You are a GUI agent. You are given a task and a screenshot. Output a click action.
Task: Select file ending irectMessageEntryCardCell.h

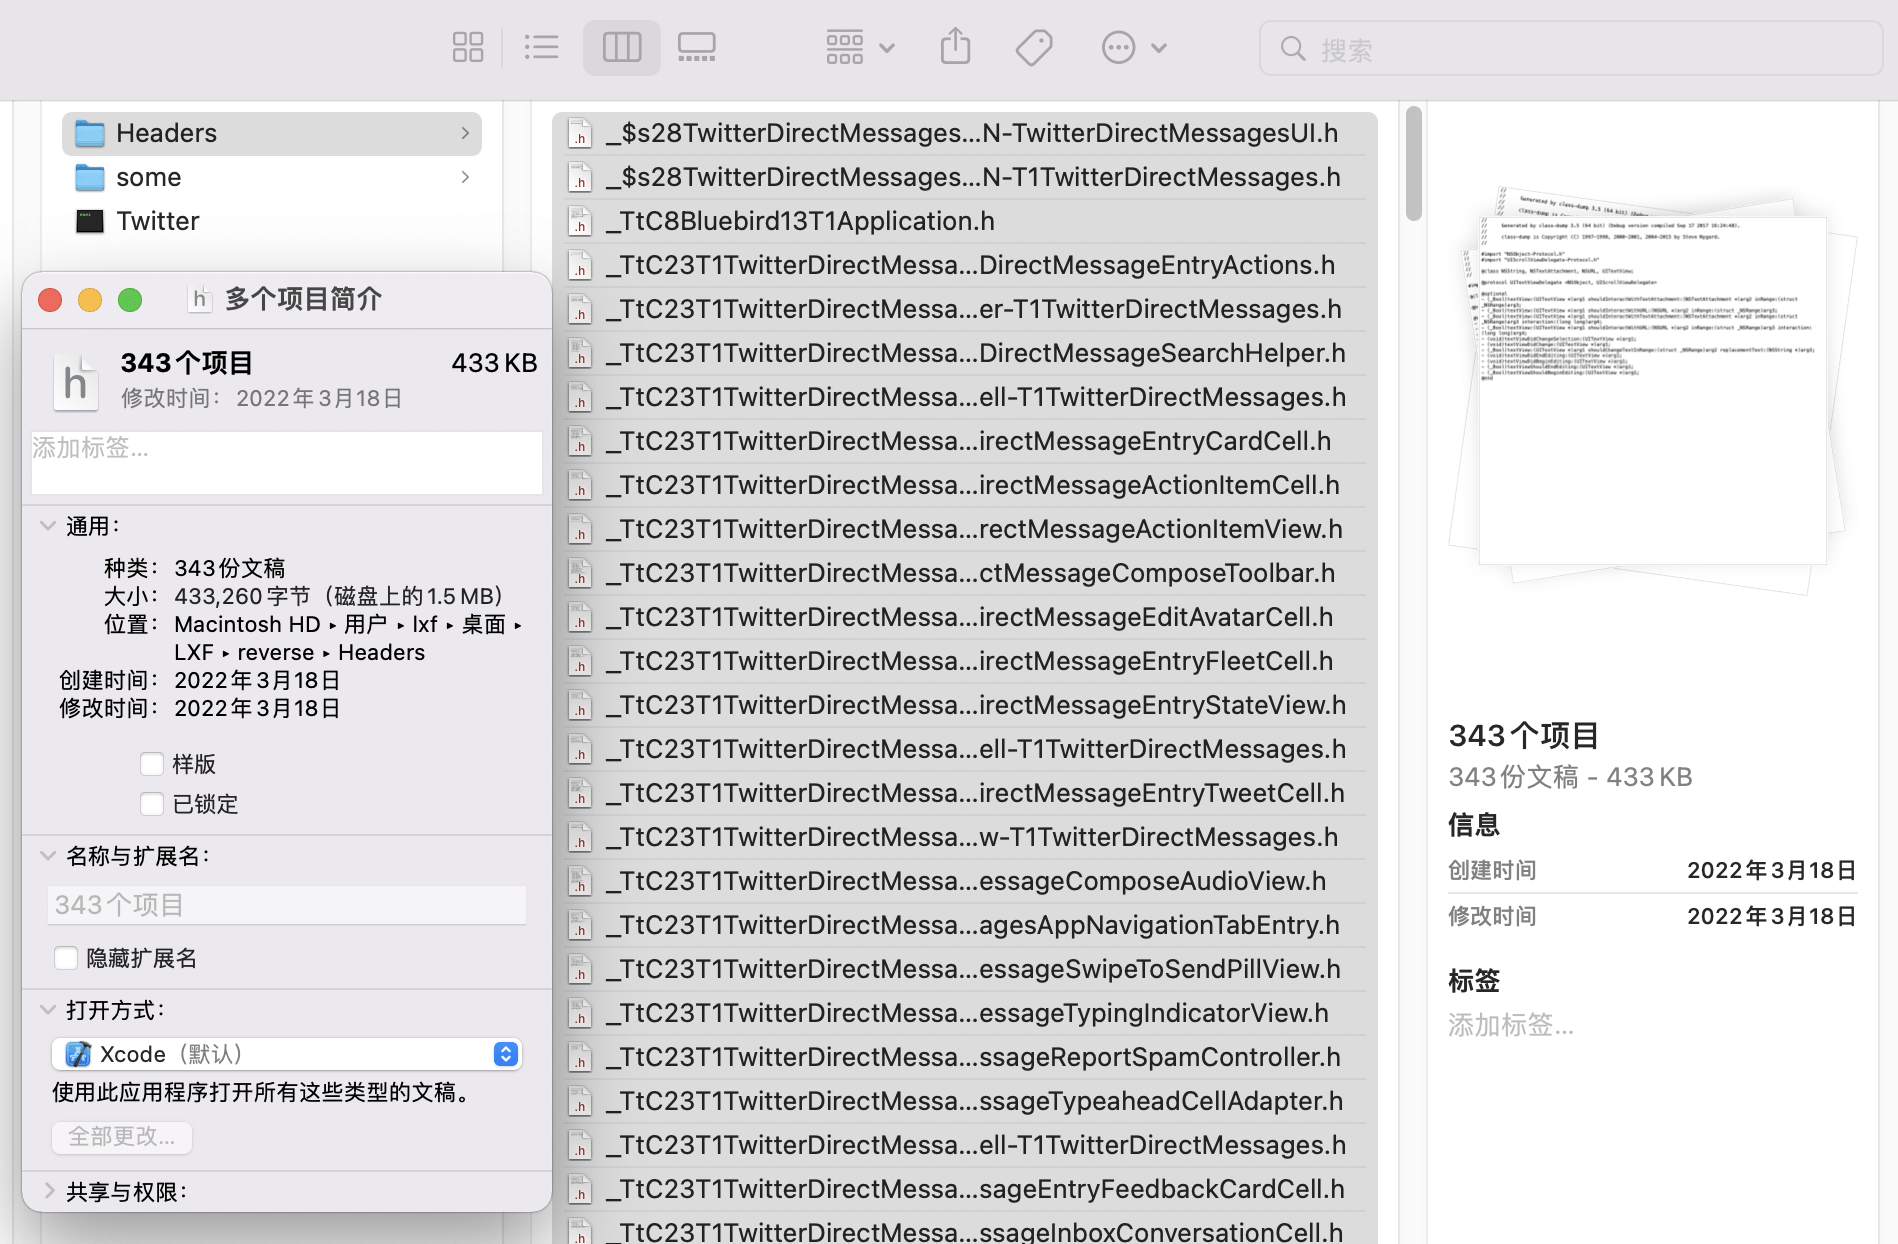(965, 441)
